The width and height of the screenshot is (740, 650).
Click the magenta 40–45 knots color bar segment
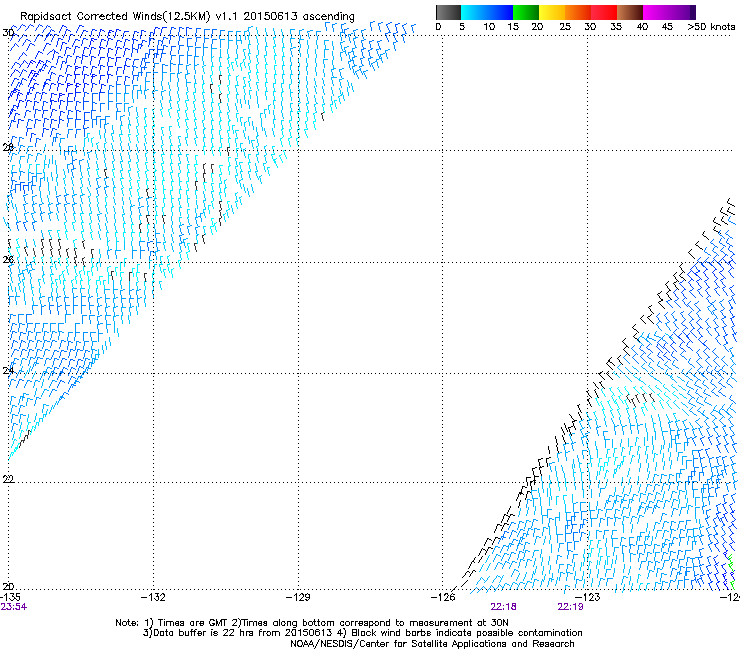point(656,12)
